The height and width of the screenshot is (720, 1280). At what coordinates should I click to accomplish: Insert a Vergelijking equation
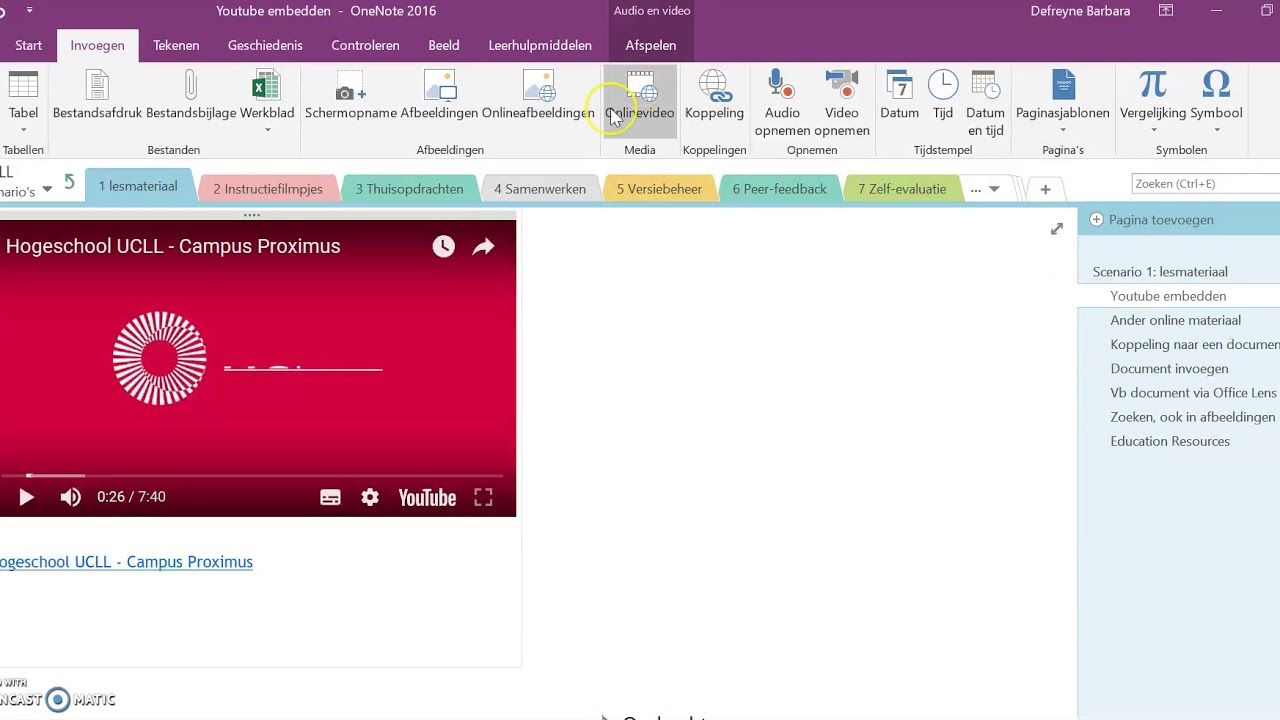[x=1153, y=102]
